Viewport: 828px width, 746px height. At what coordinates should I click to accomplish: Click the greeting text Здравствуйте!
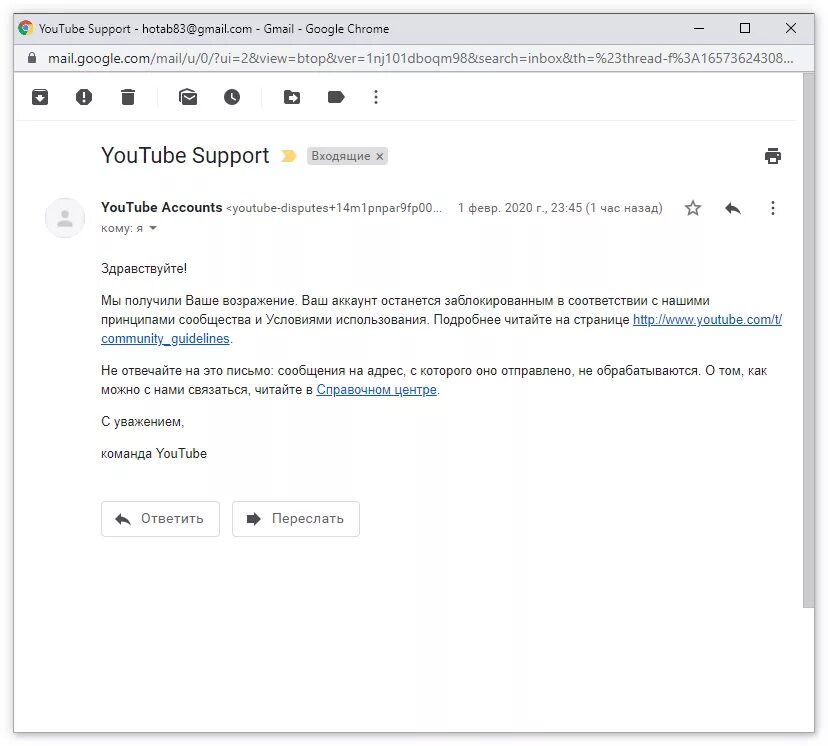144,269
